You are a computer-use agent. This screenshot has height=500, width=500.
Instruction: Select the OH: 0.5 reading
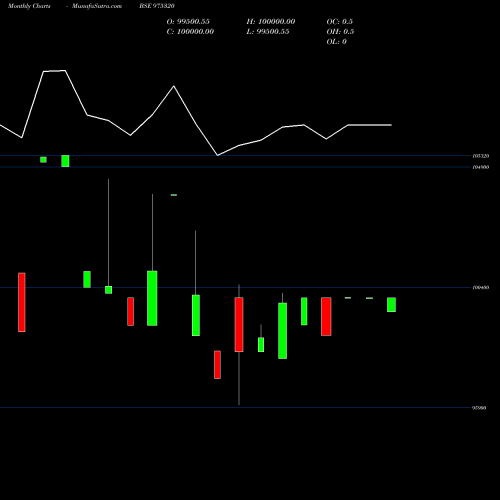(340, 31)
